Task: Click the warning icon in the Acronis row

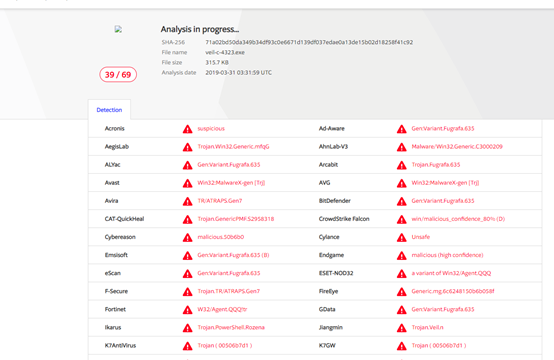Action: click(188, 129)
